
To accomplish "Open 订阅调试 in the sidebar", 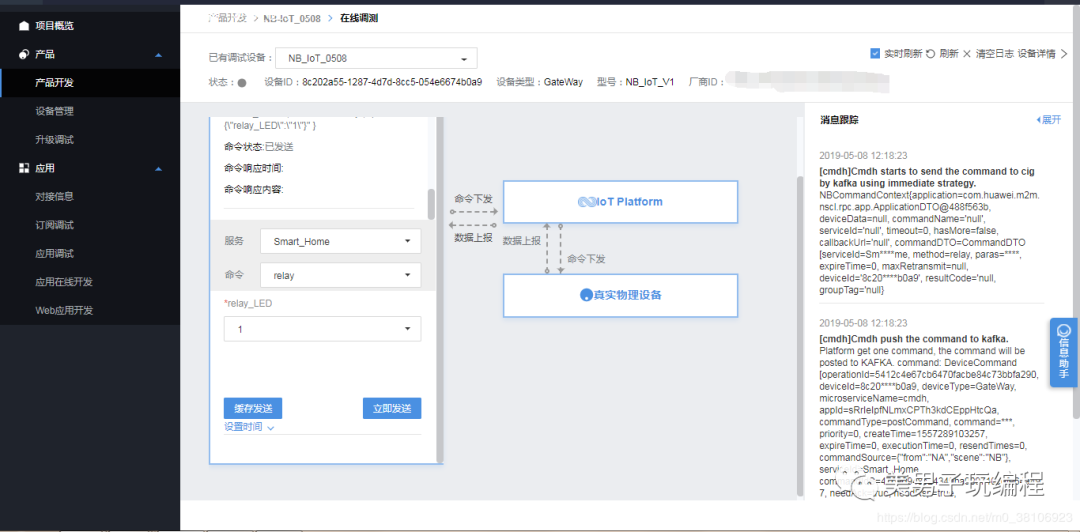I will 54,225.
